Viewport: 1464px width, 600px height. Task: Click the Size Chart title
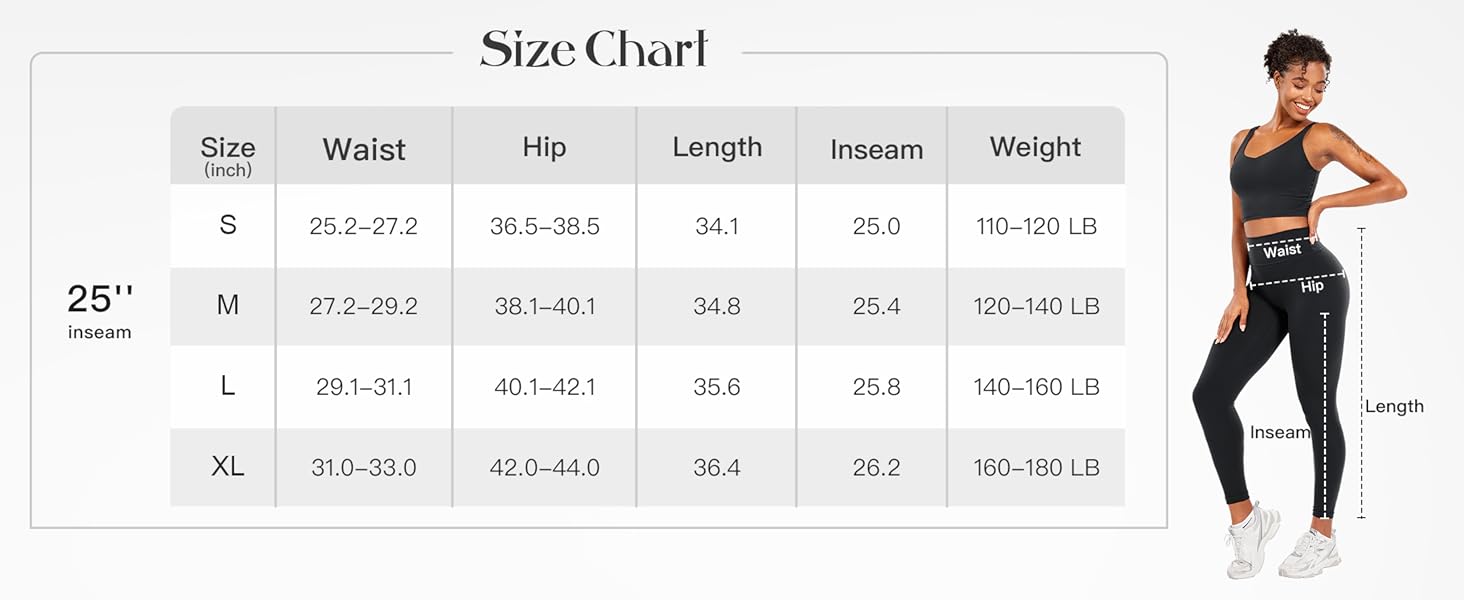coord(594,49)
